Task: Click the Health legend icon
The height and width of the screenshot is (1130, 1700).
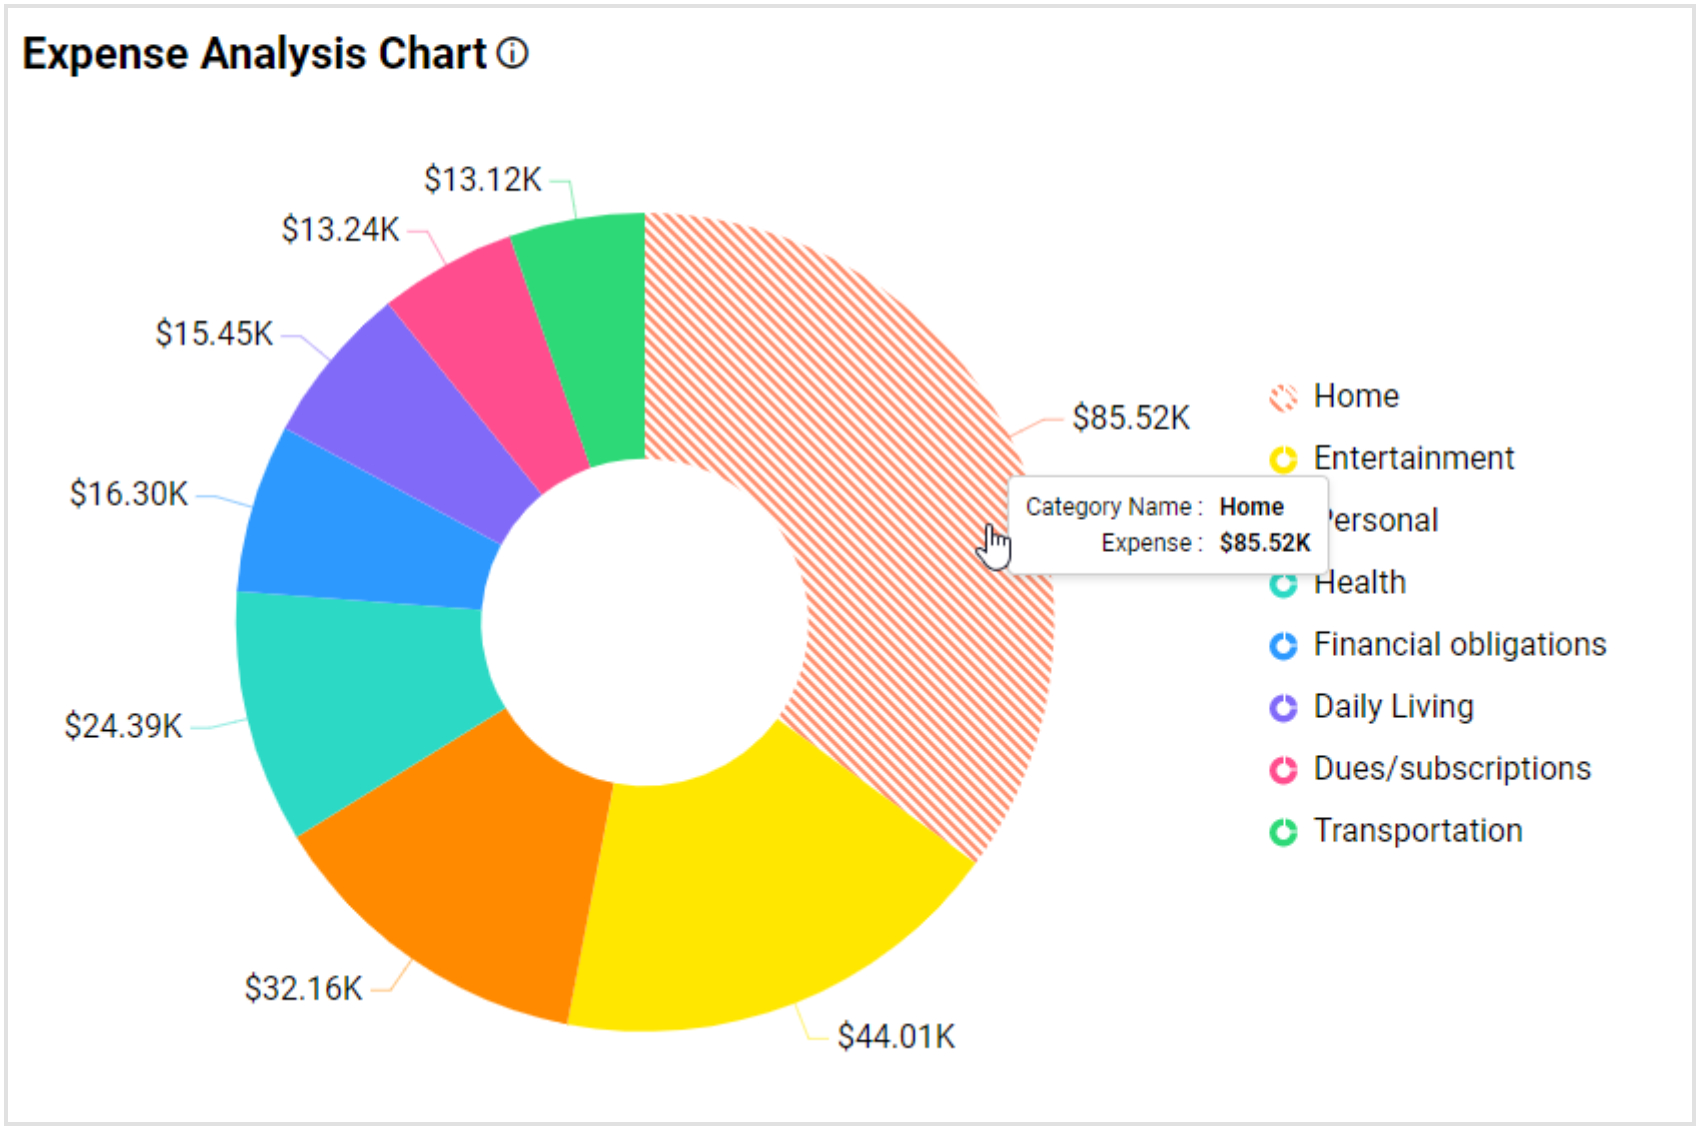Action: 1283,583
